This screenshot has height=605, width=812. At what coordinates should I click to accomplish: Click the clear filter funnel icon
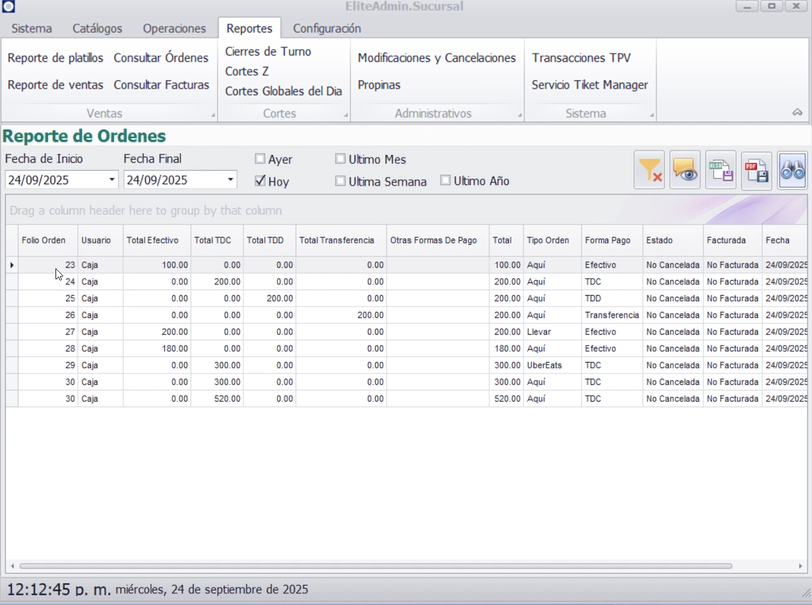pos(649,171)
